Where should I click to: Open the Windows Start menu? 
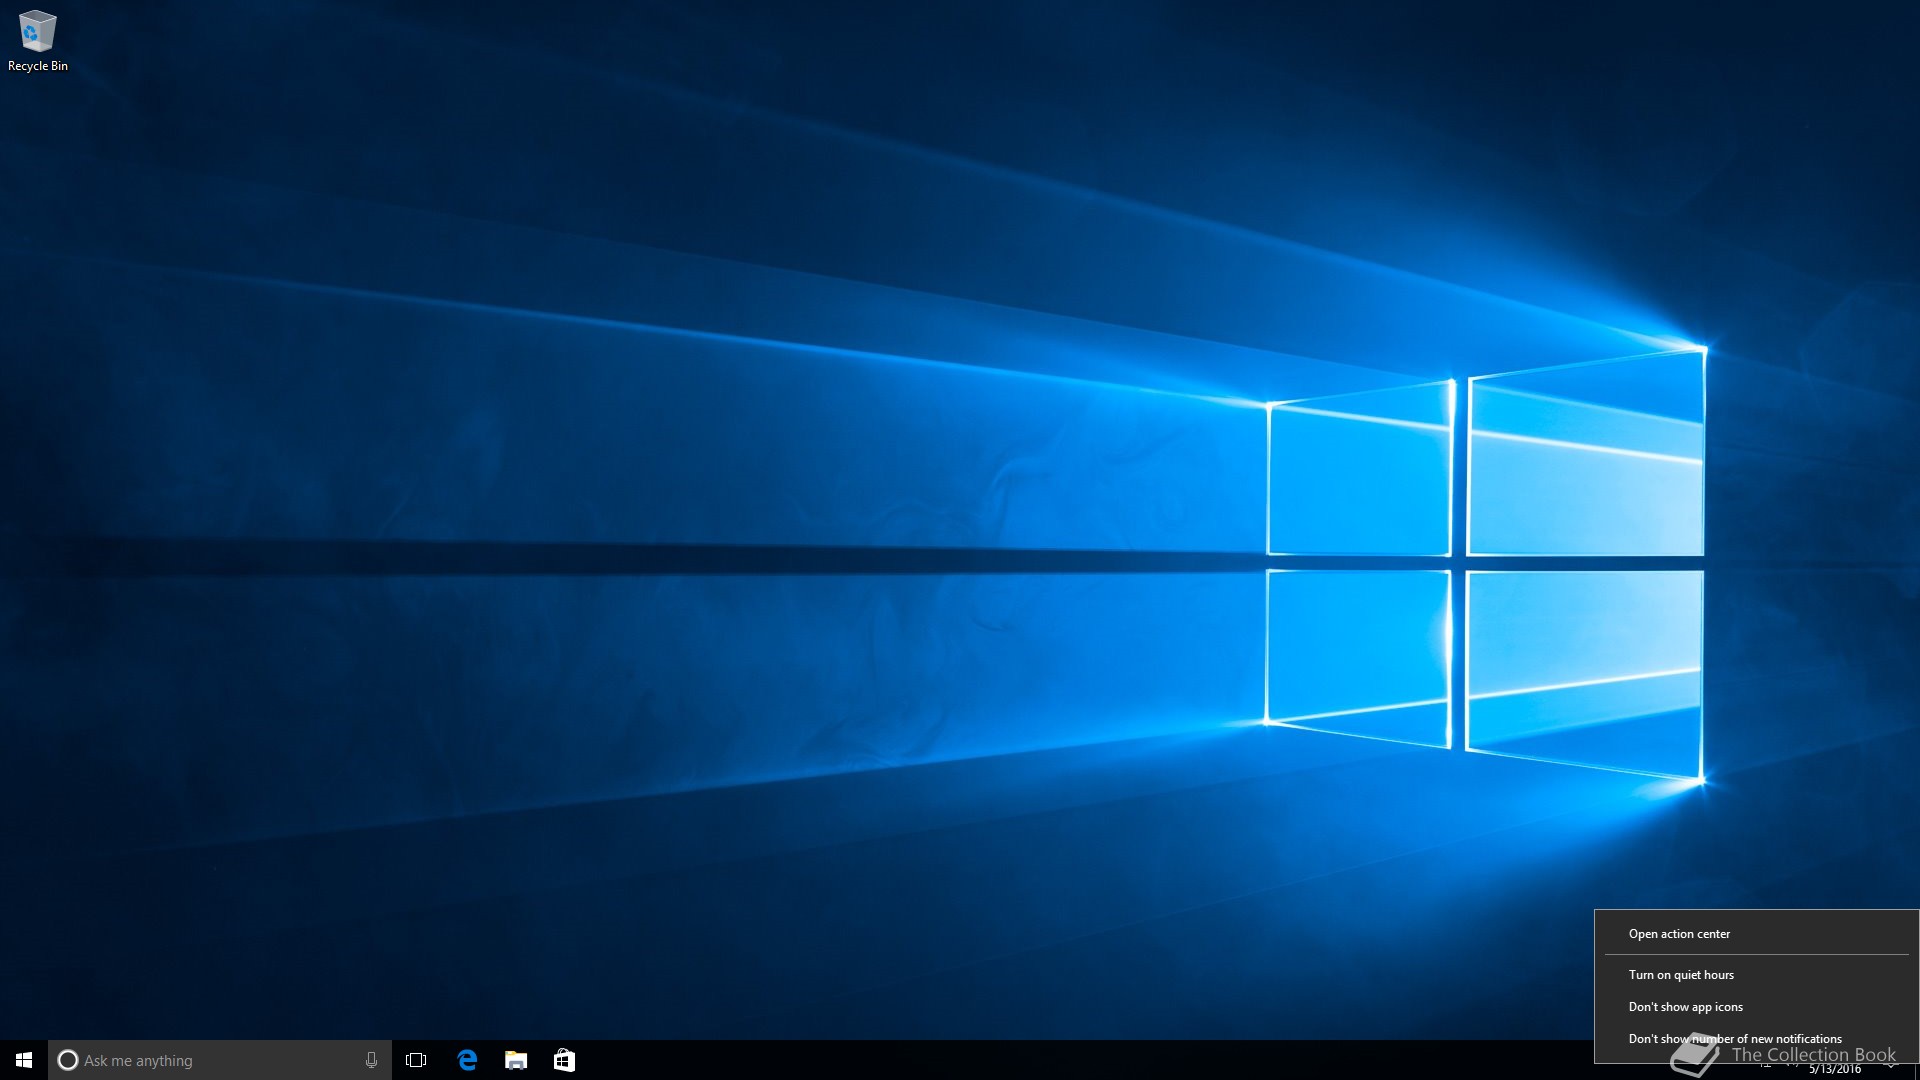click(24, 1060)
